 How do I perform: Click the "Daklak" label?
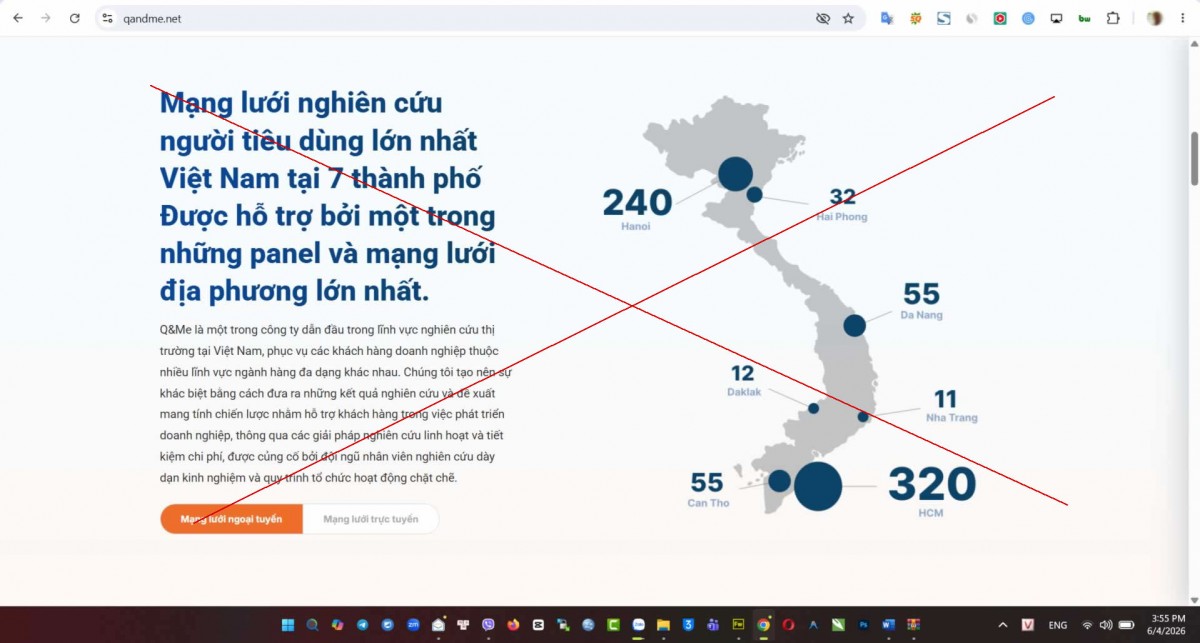(x=744, y=392)
